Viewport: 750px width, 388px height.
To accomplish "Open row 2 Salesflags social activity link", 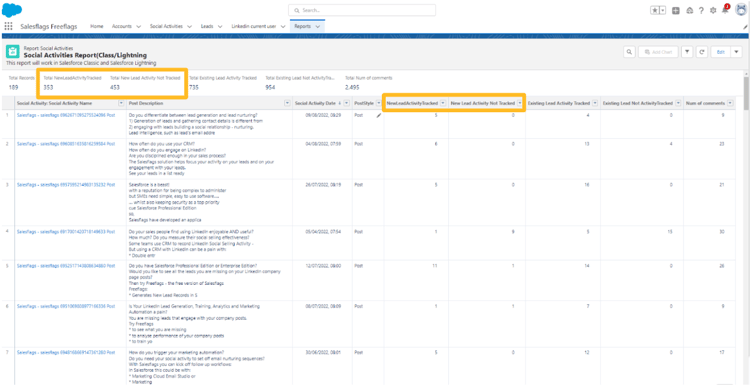I will 66,144.
